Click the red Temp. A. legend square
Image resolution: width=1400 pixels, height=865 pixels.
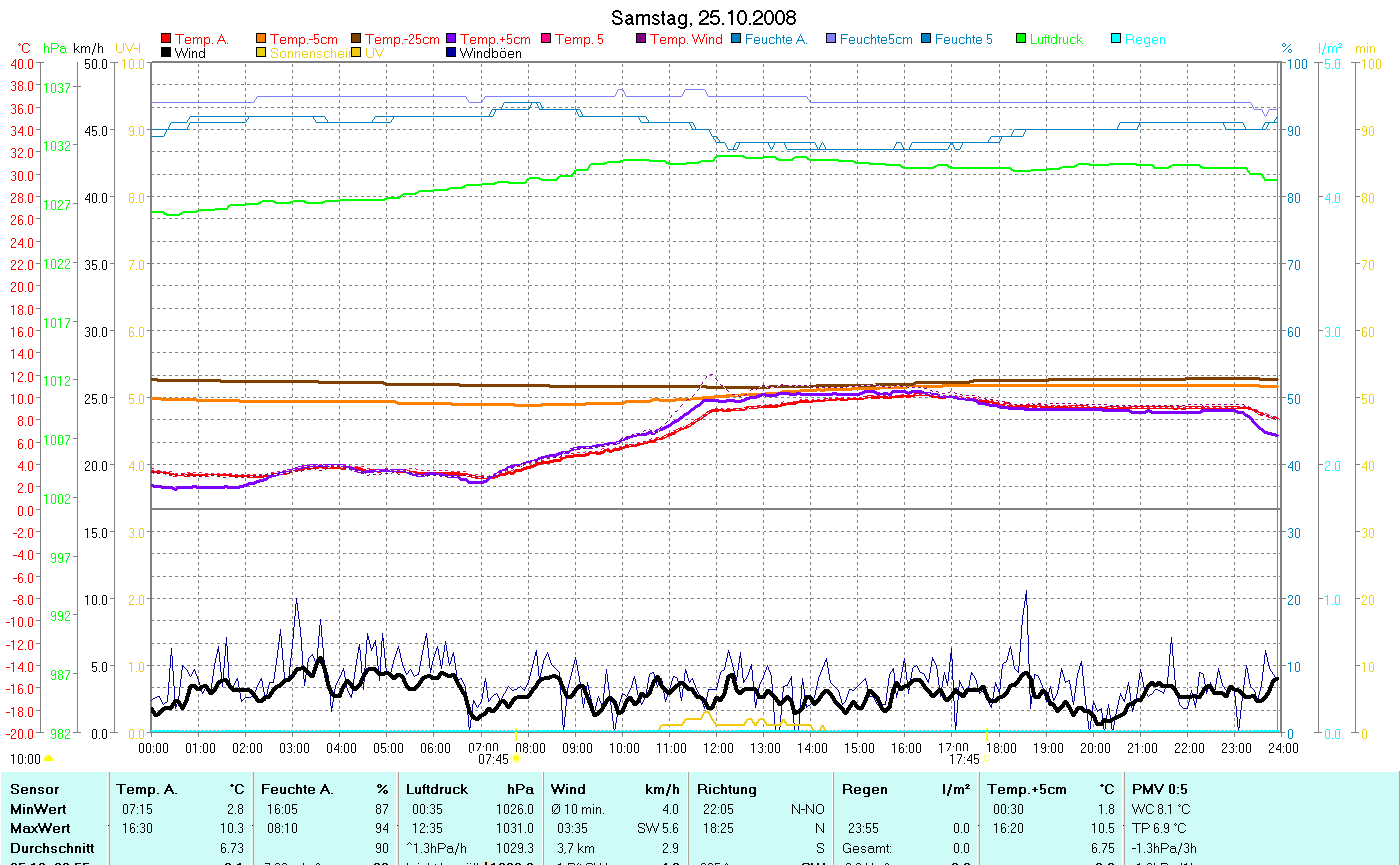click(x=166, y=39)
